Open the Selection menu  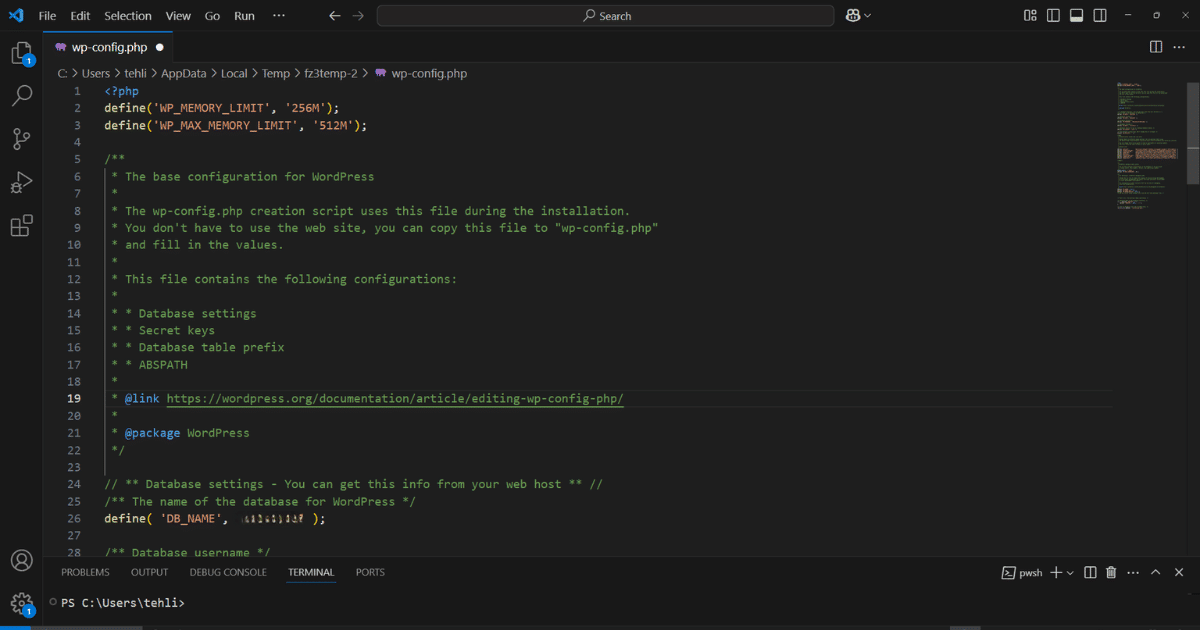pos(128,16)
